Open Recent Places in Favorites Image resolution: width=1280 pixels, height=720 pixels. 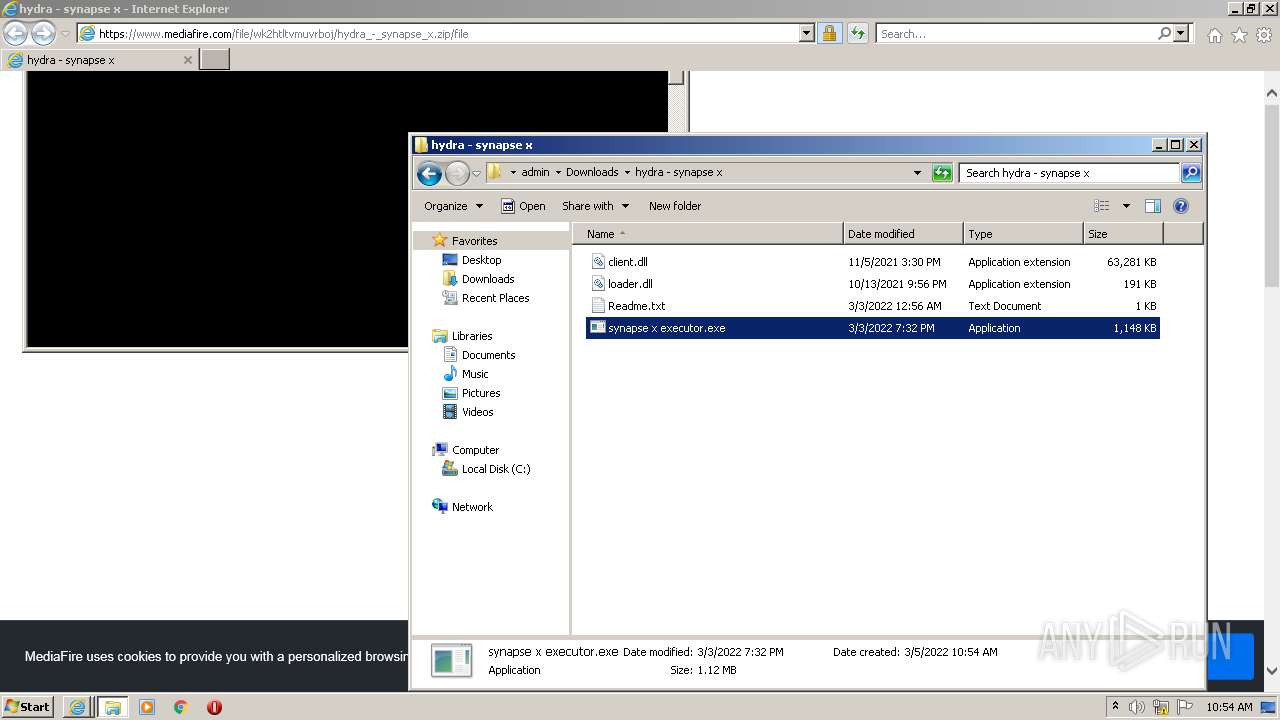pyautogui.click(x=495, y=298)
